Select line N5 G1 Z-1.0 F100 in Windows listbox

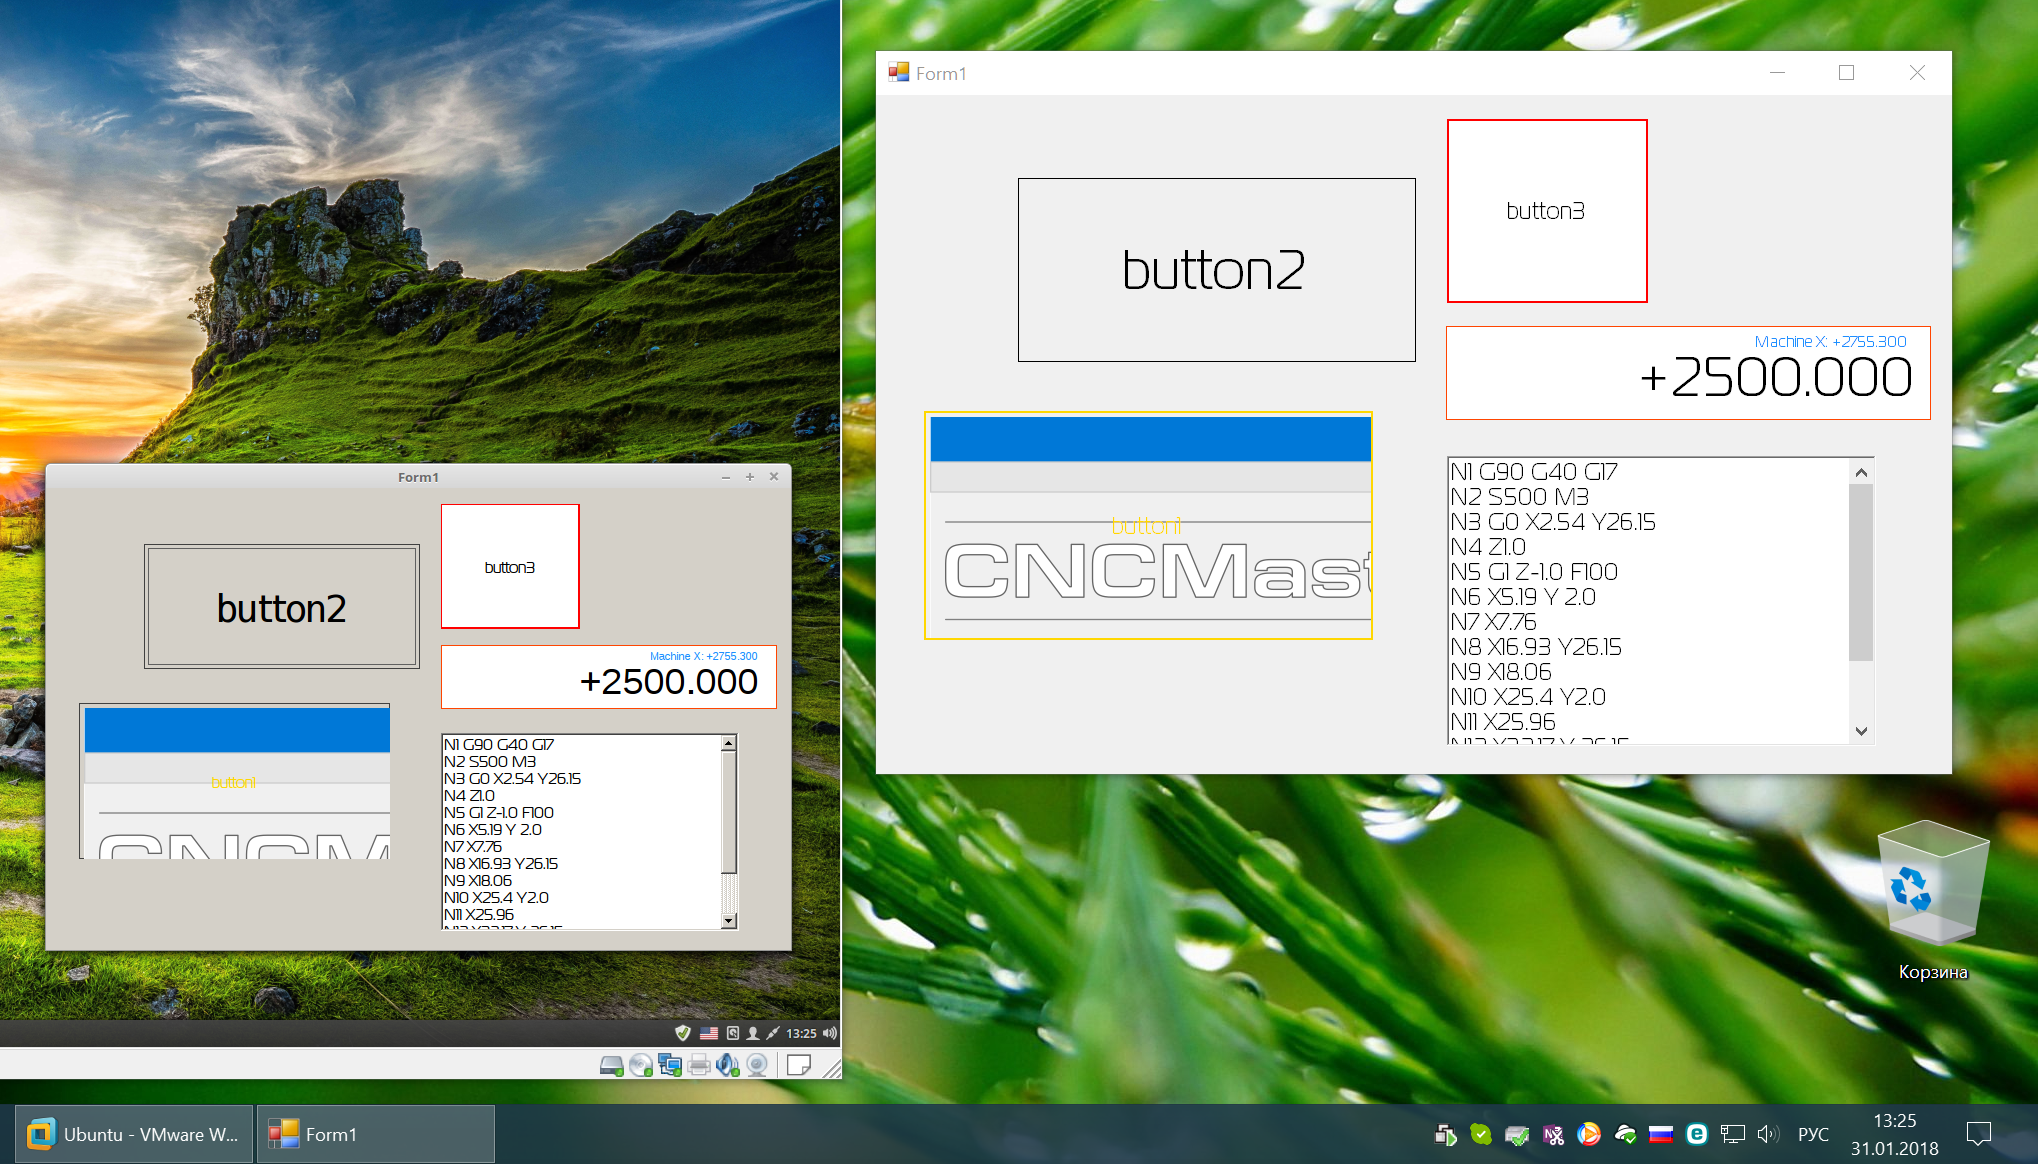click(x=1534, y=572)
